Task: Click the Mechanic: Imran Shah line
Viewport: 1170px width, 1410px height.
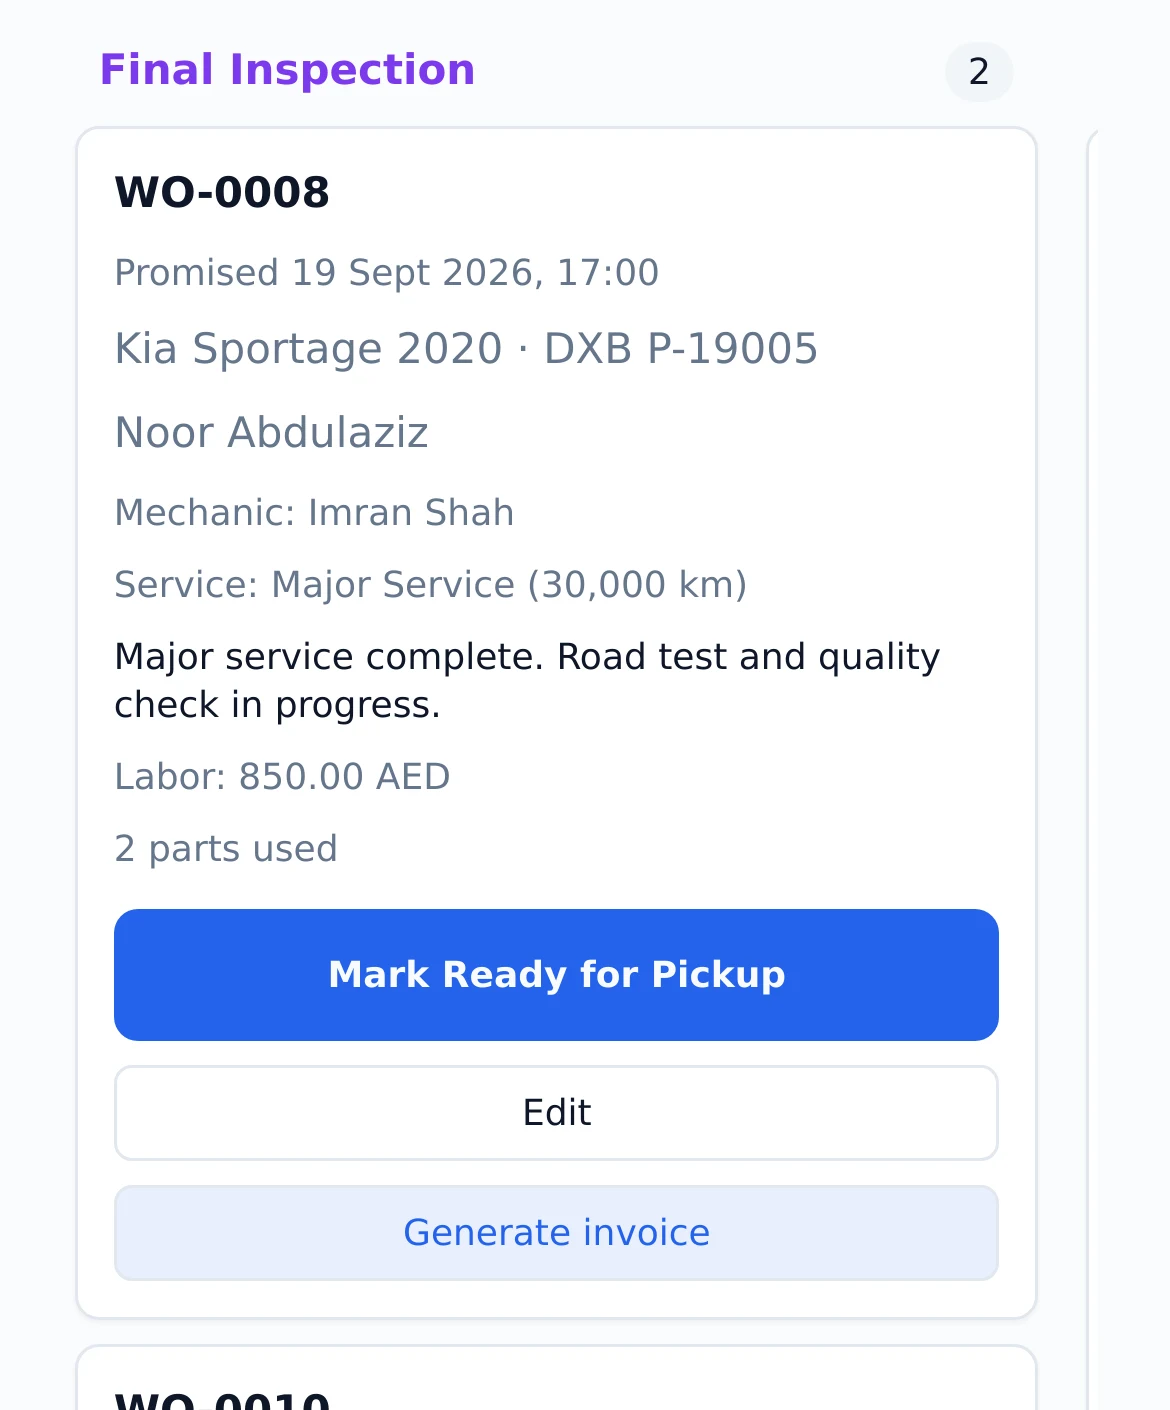Action: 314,512
